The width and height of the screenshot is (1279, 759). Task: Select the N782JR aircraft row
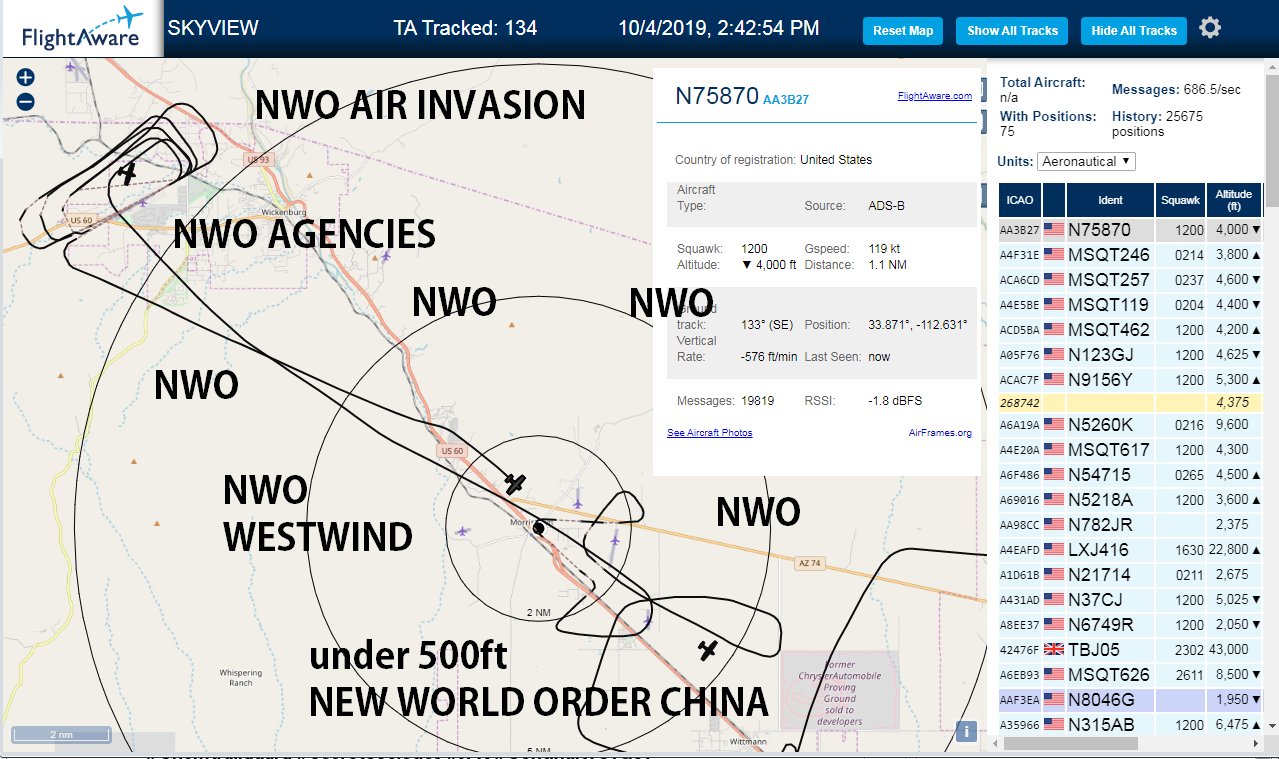(1130, 525)
